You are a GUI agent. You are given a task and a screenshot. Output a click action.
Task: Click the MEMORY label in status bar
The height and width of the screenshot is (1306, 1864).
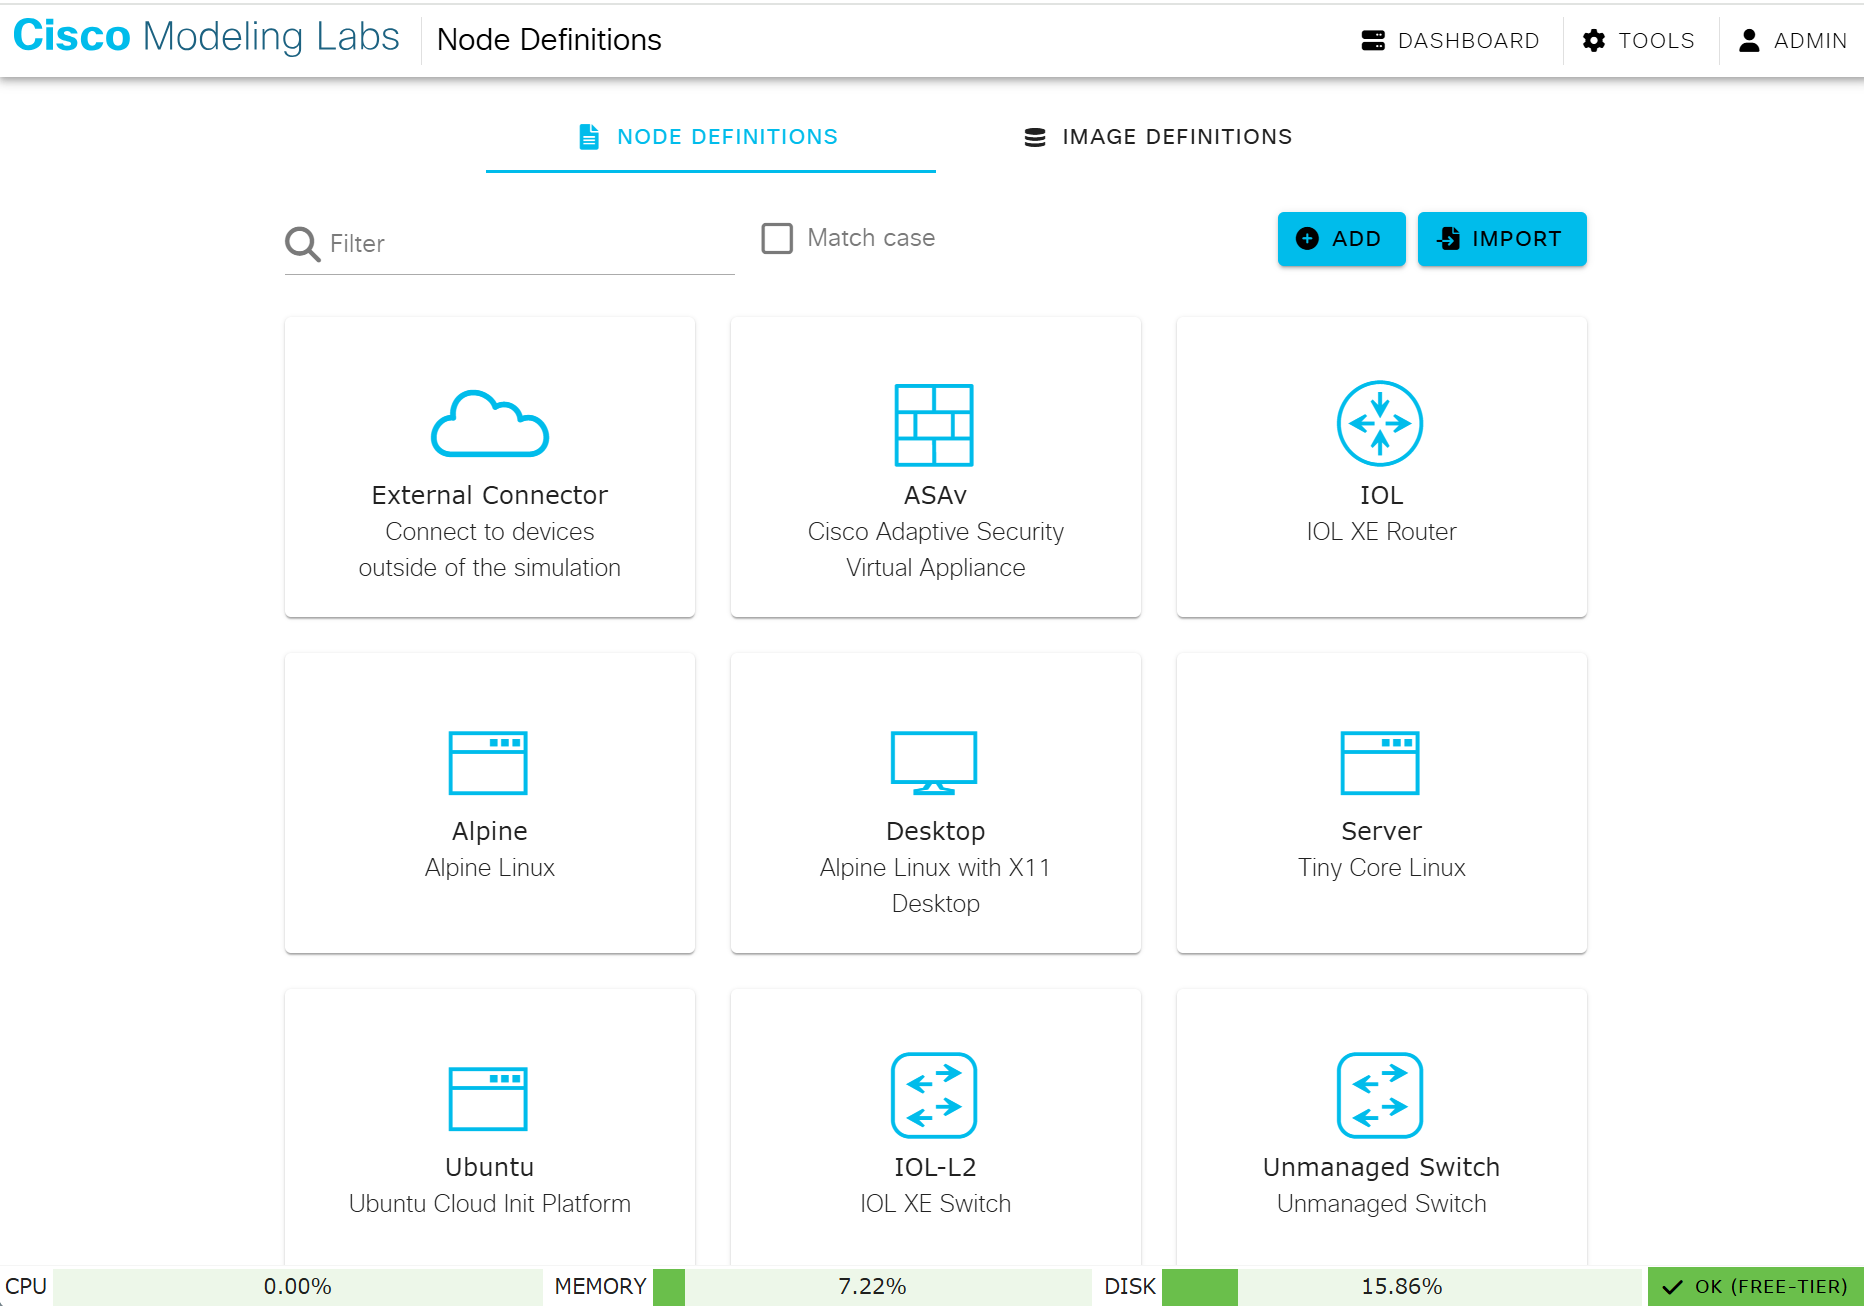[x=600, y=1287]
